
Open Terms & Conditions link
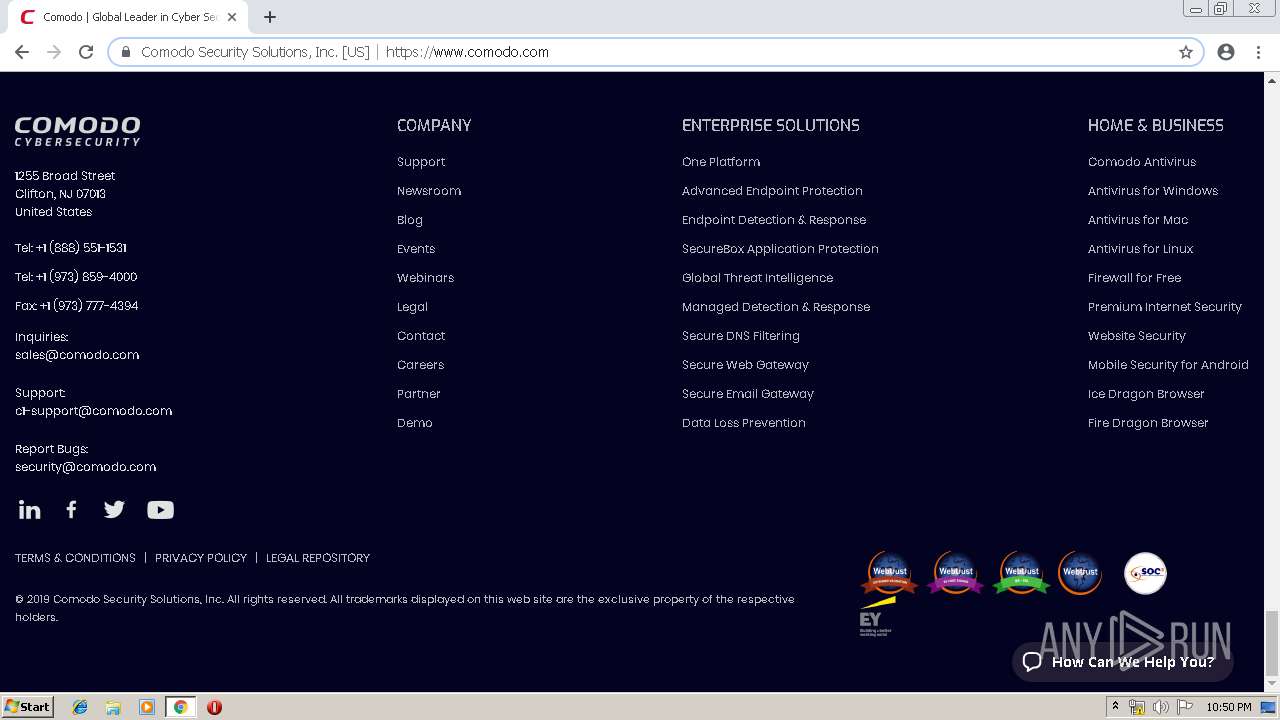click(x=75, y=558)
